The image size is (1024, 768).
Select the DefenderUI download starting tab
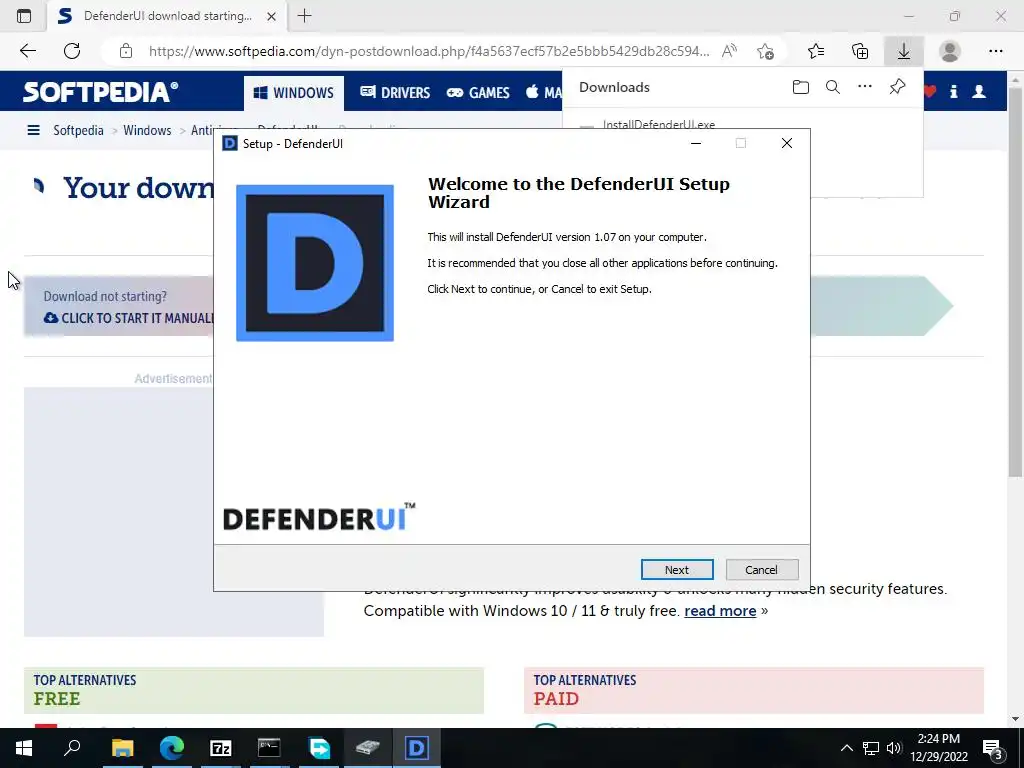(167, 16)
